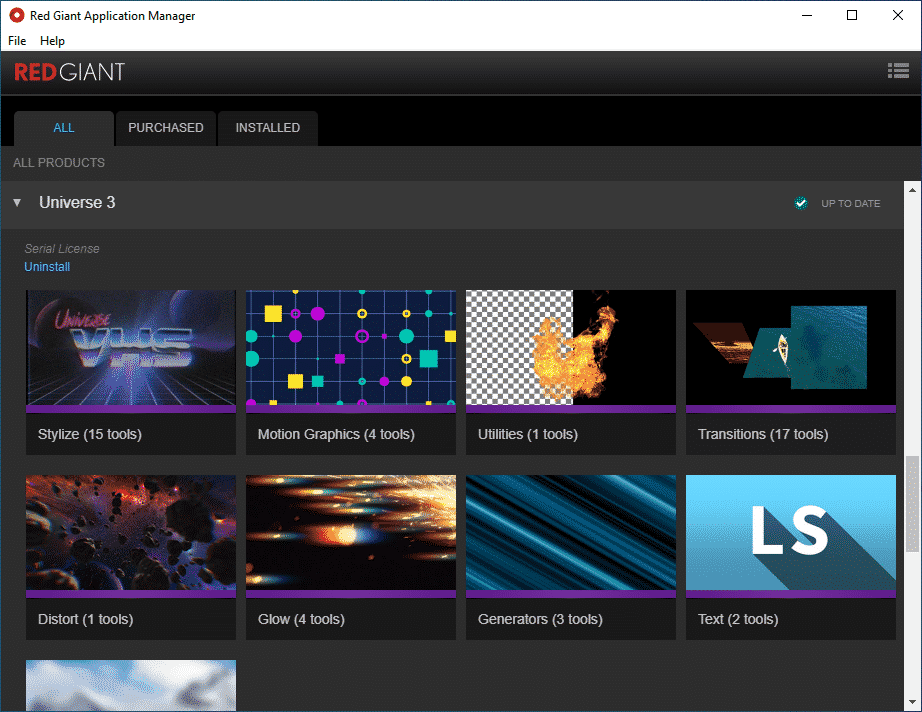Image resolution: width=922 pixels, height=712 pixels.
Task: Select the Distort (1 tools) label
Action: click(x=86, y=620)
